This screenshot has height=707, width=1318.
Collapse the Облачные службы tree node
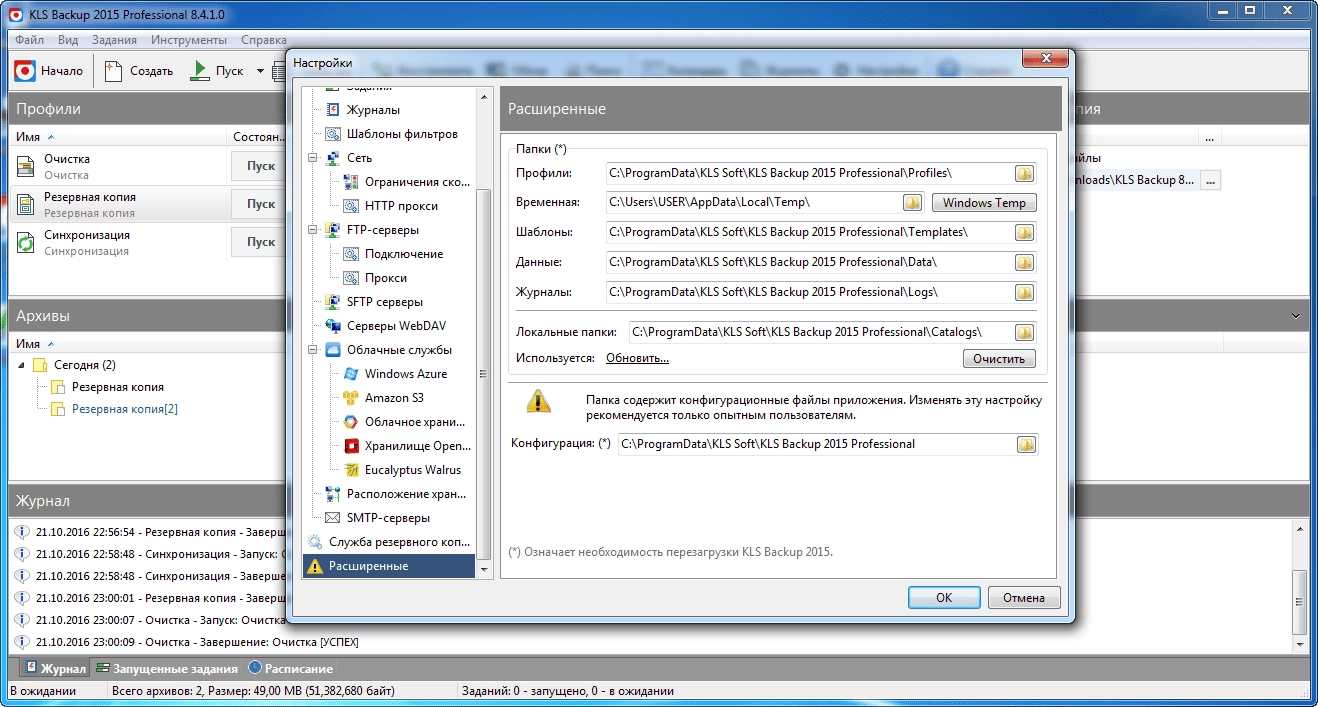click(x=312, y=350)
